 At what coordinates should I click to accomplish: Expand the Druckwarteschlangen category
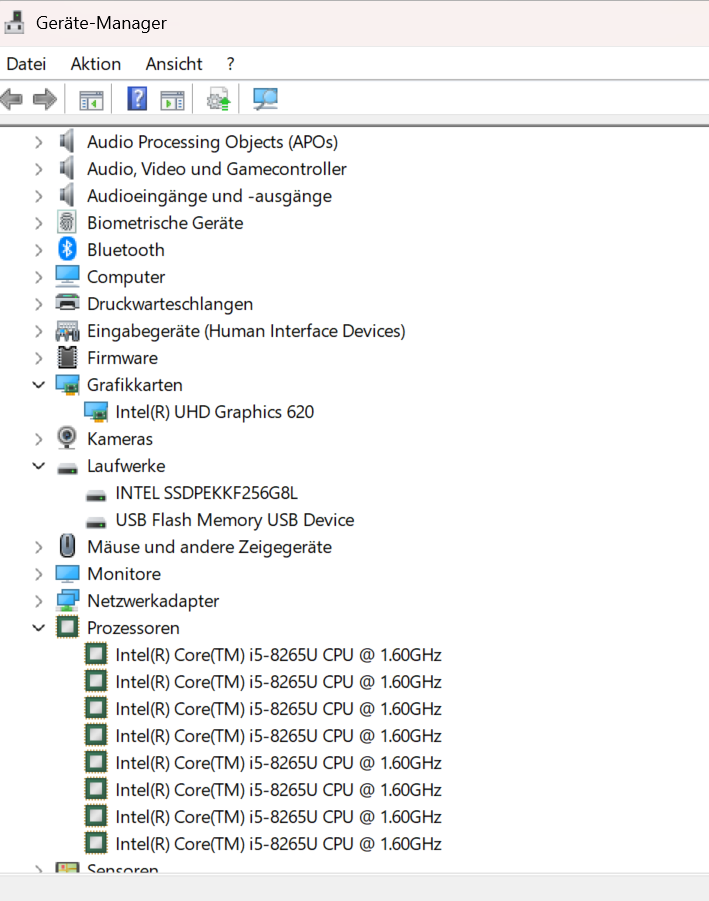point(38,304)
